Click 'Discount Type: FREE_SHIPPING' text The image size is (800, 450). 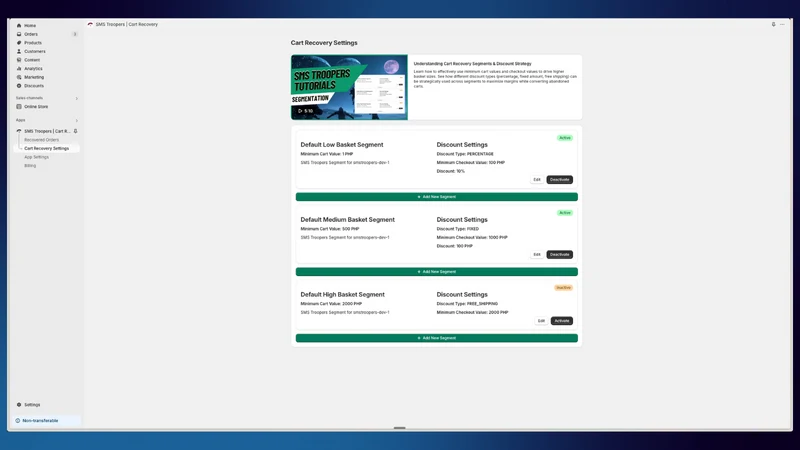[467, 304]
